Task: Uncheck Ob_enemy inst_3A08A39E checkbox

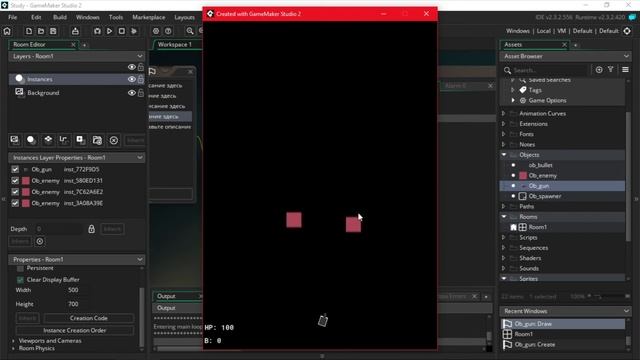Action: click(15, 203)
